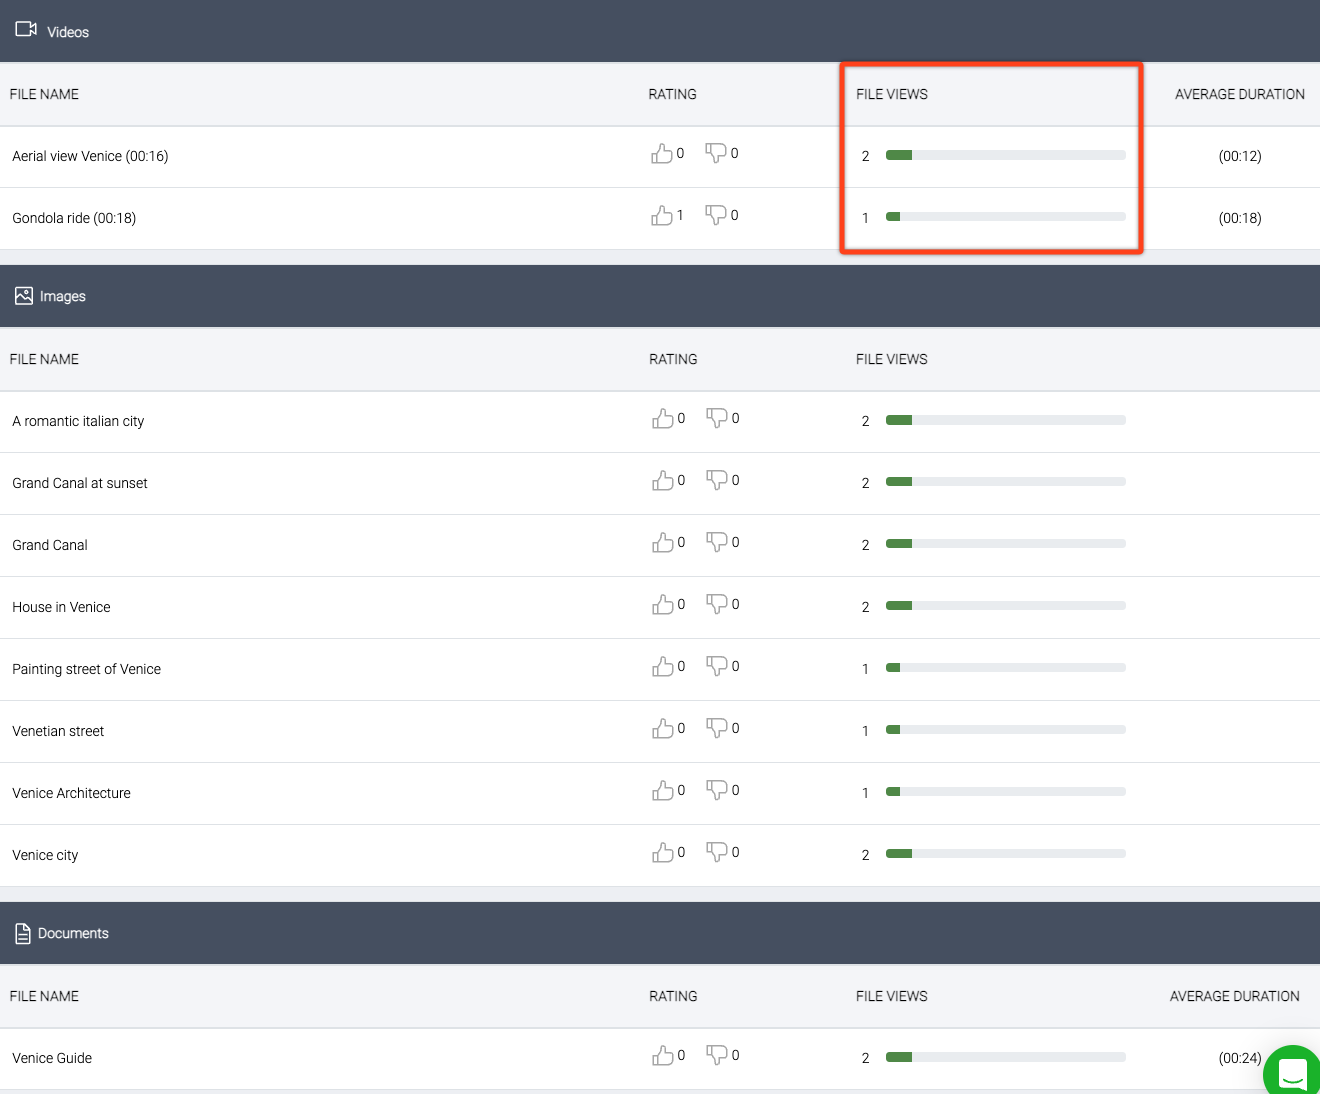Click the Venice city file views bar
The width and height of the screenshot is (1320, 1094).
tap(1005, 854)
